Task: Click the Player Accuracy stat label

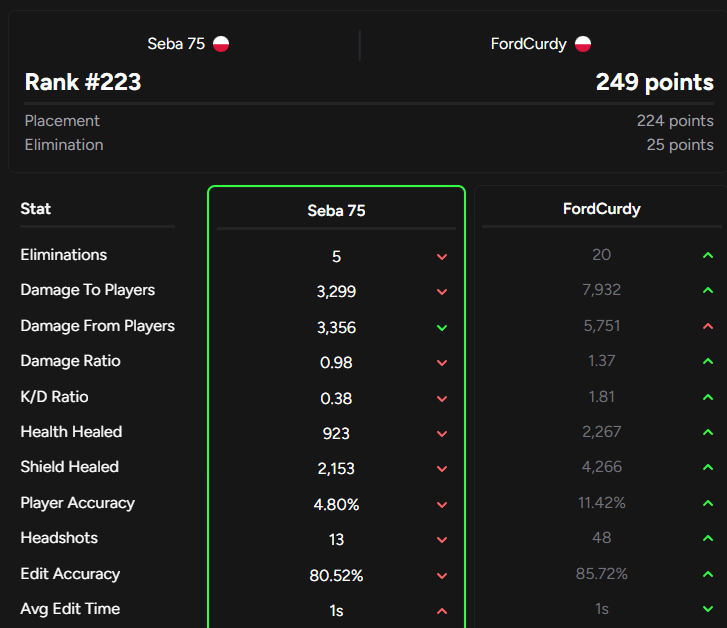Action: (x=78, y=503)
